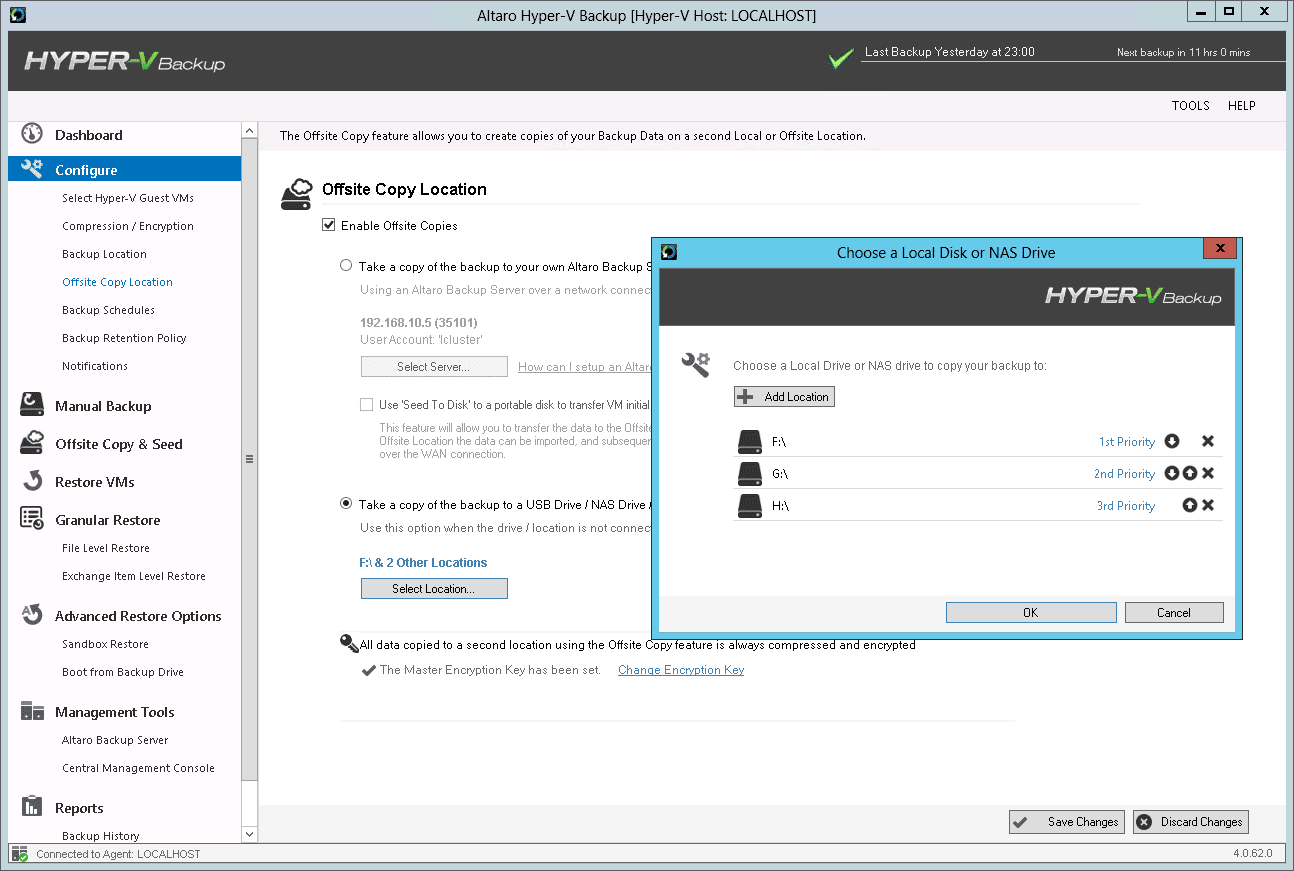Click the Restore VMs arrow icon
1294x871 pixels.
tap(32, 481)
